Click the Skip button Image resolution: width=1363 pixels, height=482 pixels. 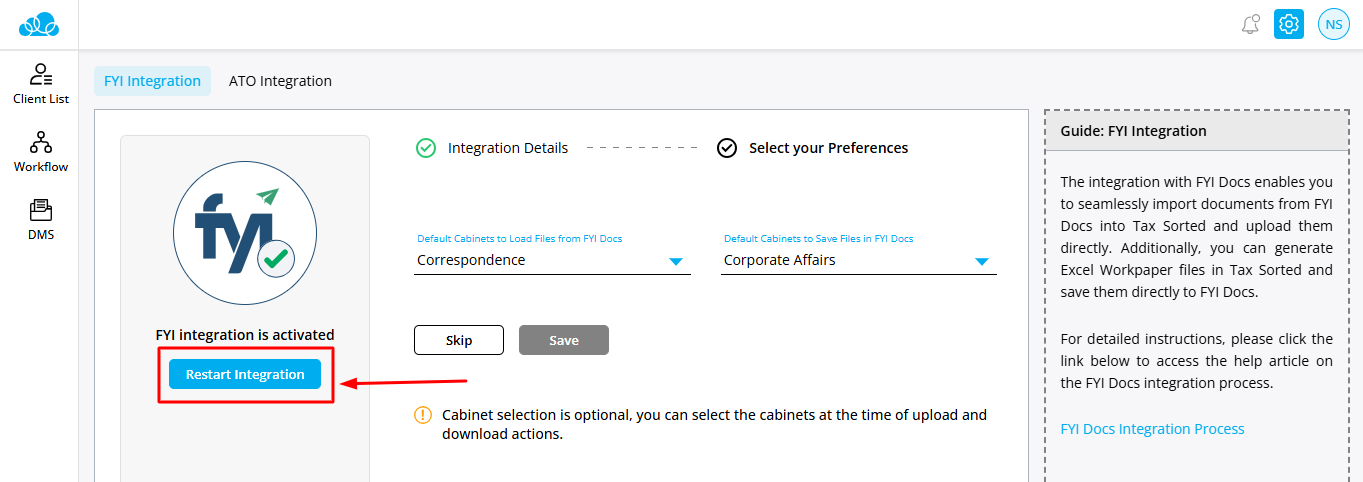click(459, 340)
